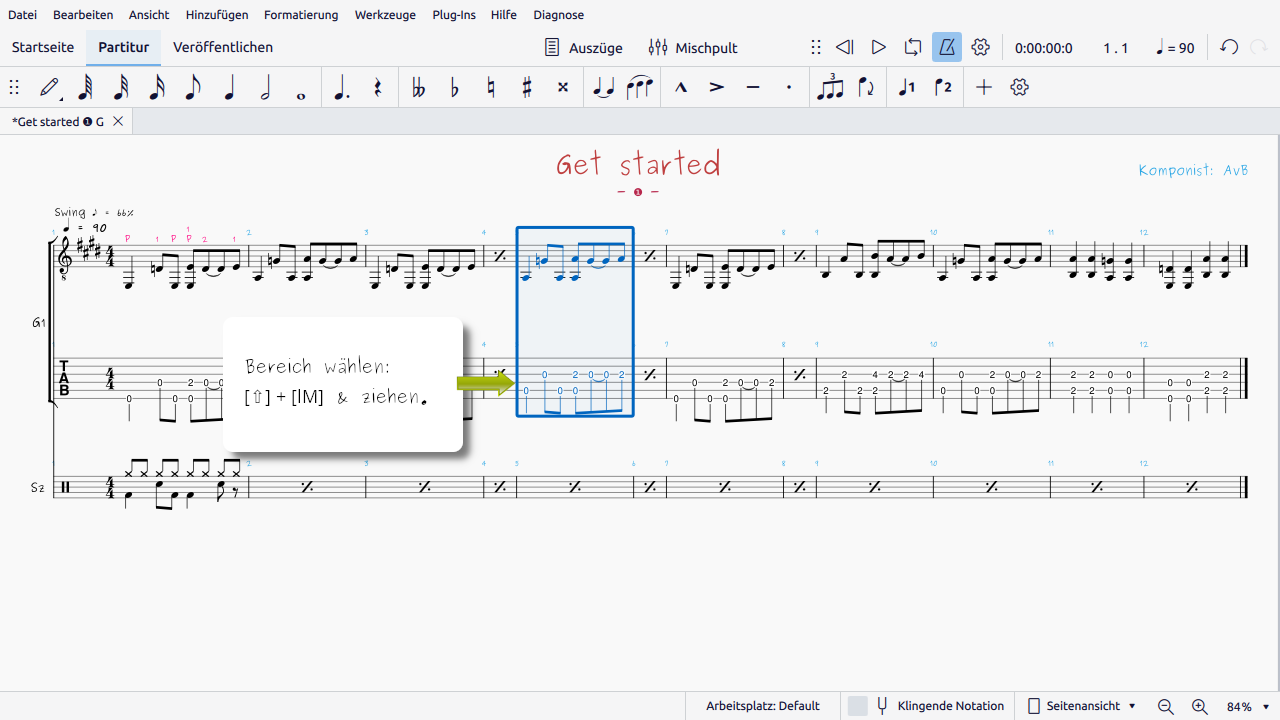1280x720 pixels.
Task: Toggle Klingende Notation concert pitch
Action: [x=940, y=706]
